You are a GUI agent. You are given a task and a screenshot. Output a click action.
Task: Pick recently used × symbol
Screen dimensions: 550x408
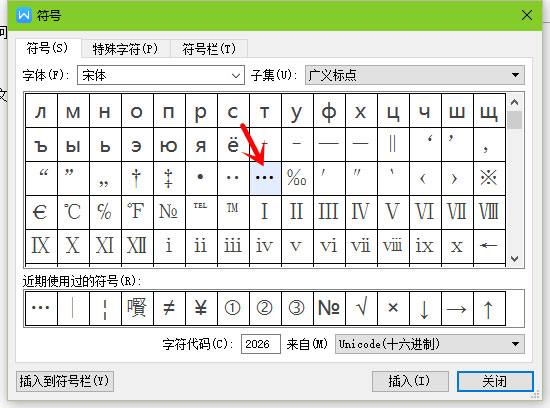point(393,308)
